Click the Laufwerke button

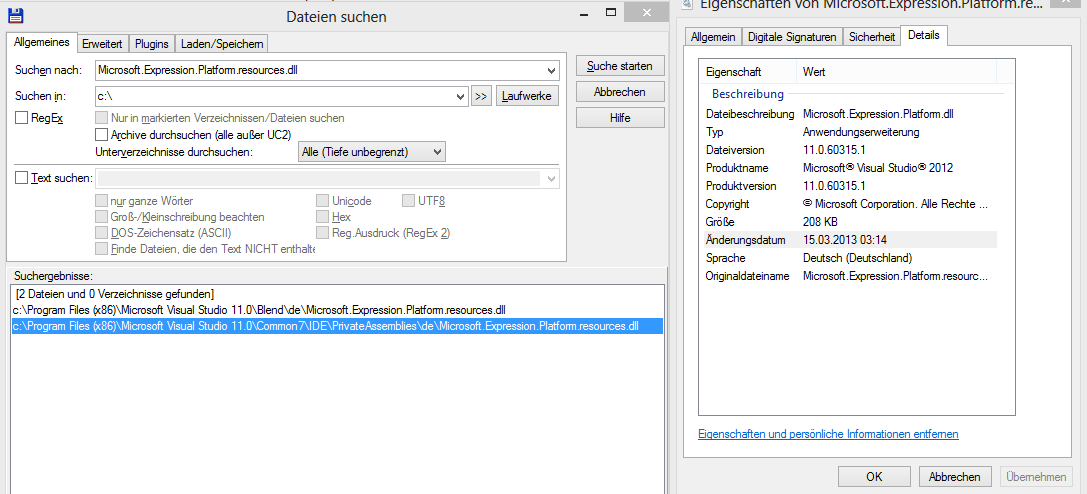tap(528, 96)
